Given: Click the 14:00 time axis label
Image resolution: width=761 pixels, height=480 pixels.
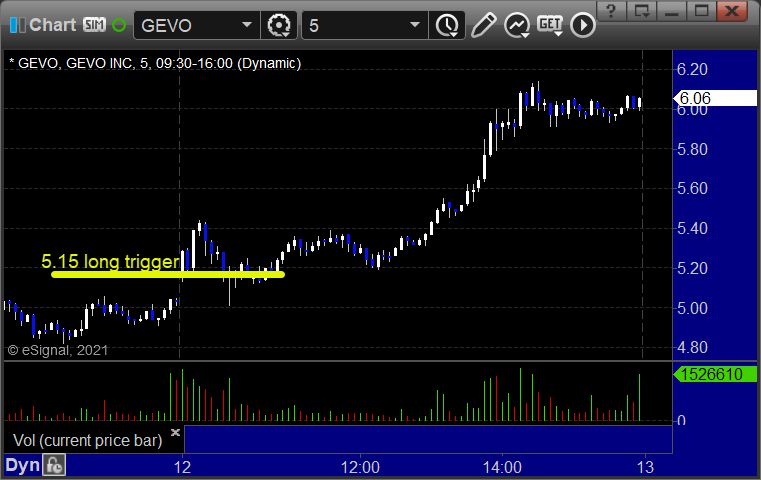Looking at the screenshot, I should tap(502, 467).
